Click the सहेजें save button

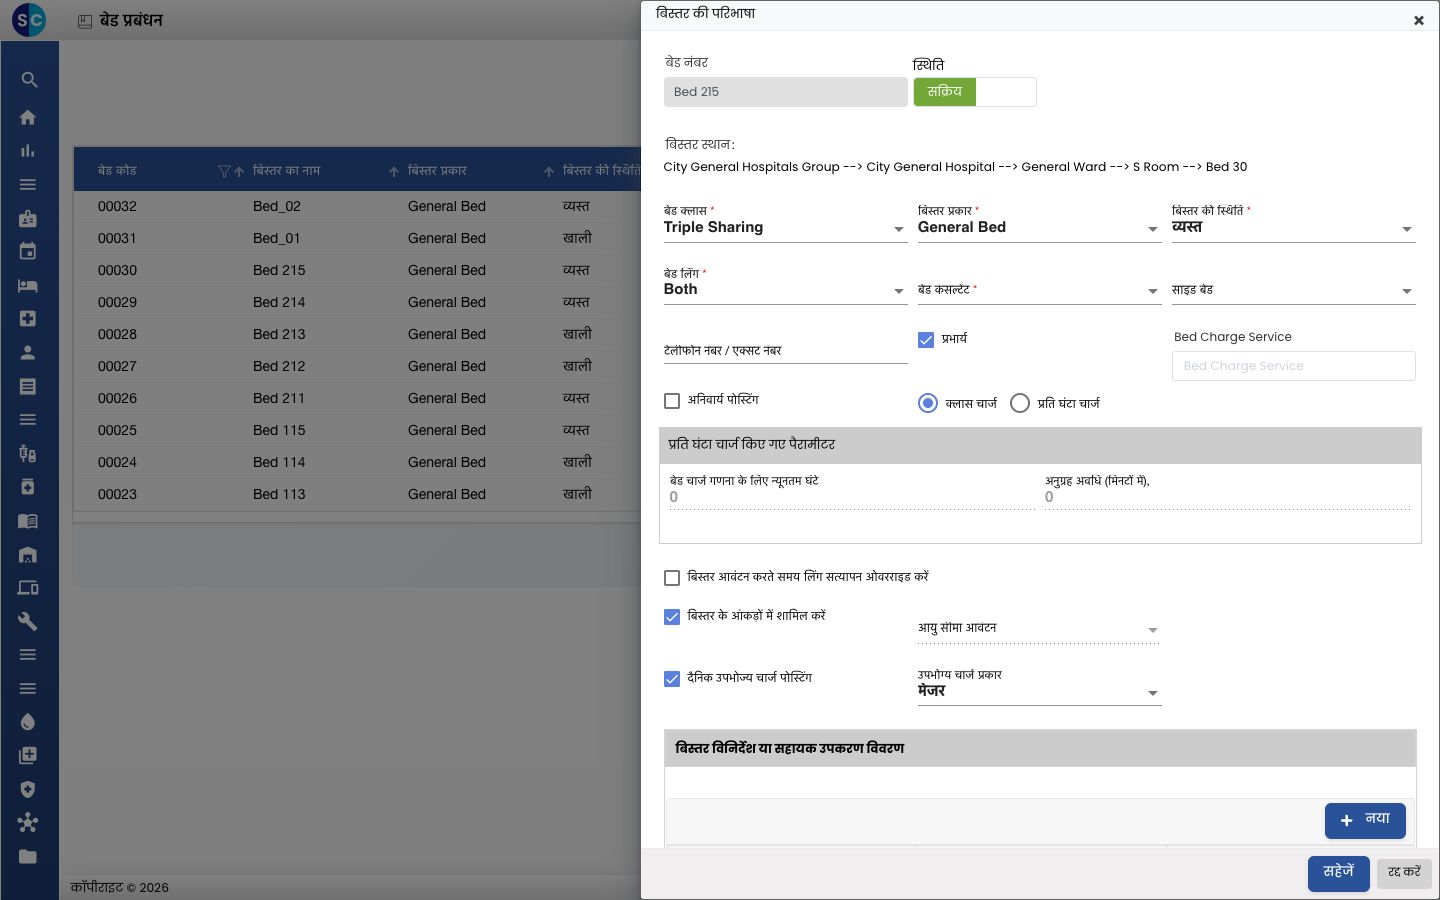1338,873
